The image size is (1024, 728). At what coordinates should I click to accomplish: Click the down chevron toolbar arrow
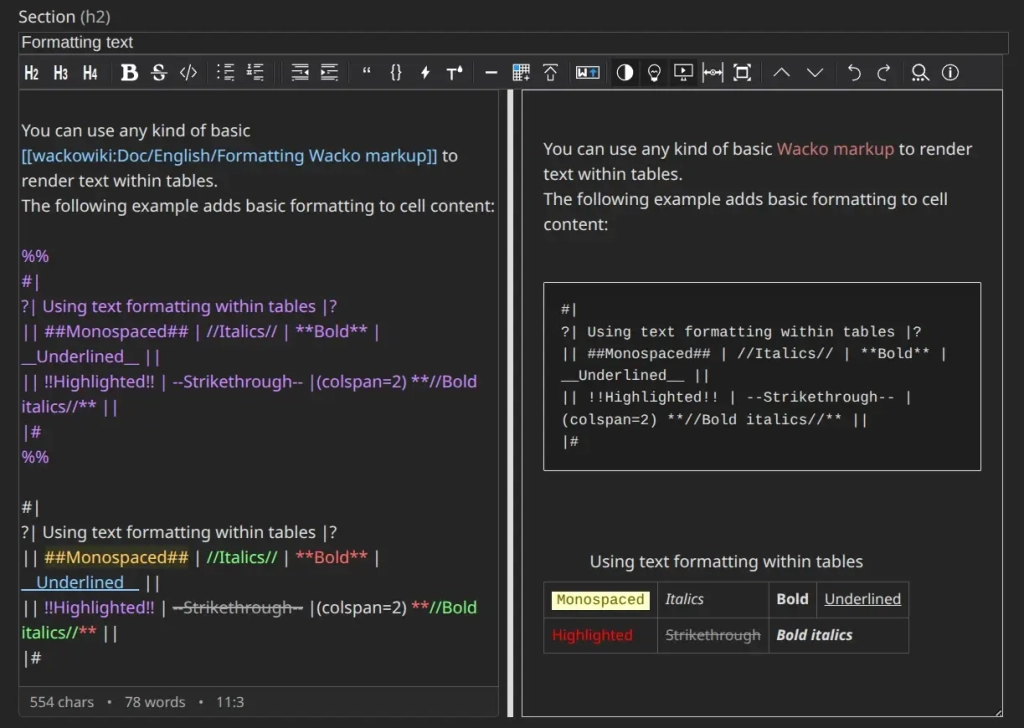814,72
